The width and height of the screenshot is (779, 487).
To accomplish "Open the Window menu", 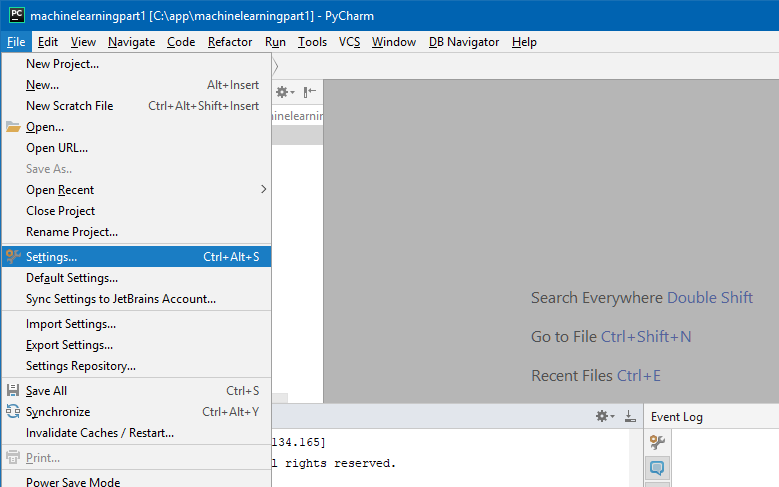I will 393,42.
